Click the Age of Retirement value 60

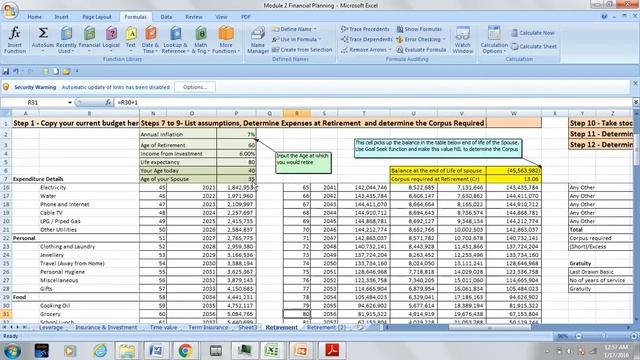(236, 145)
